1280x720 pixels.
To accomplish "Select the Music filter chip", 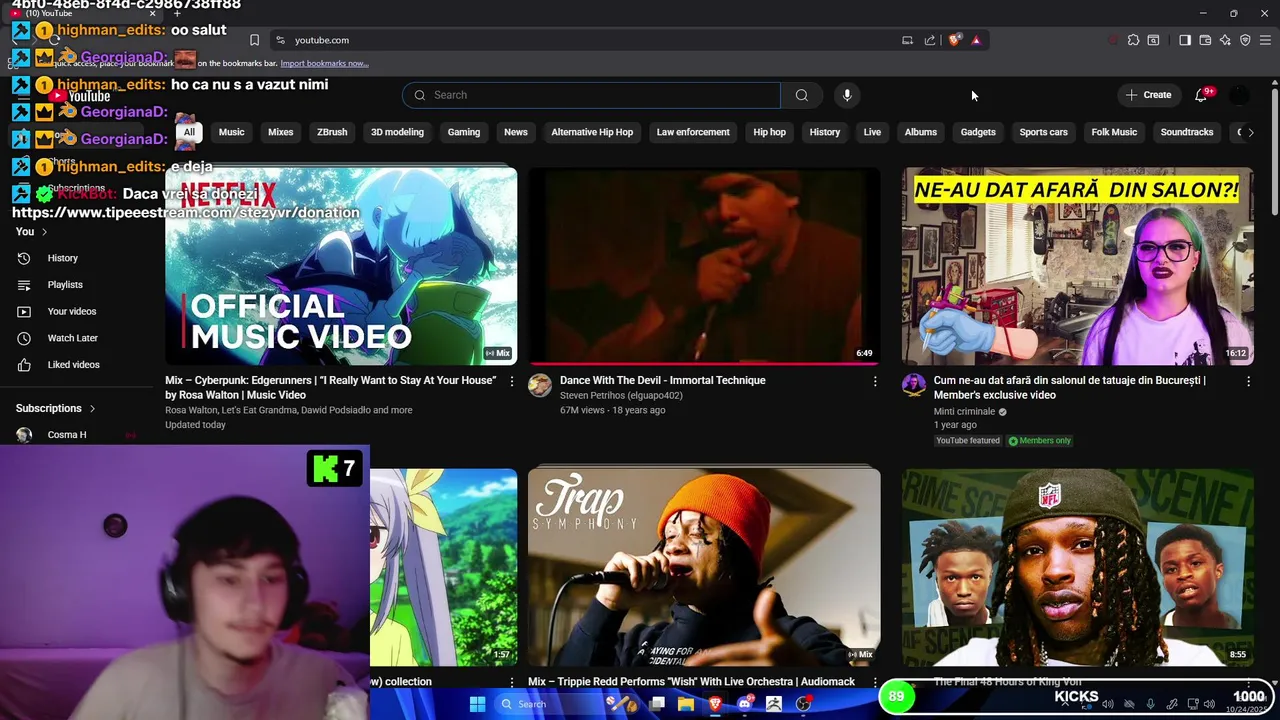I will pos(231,132).
